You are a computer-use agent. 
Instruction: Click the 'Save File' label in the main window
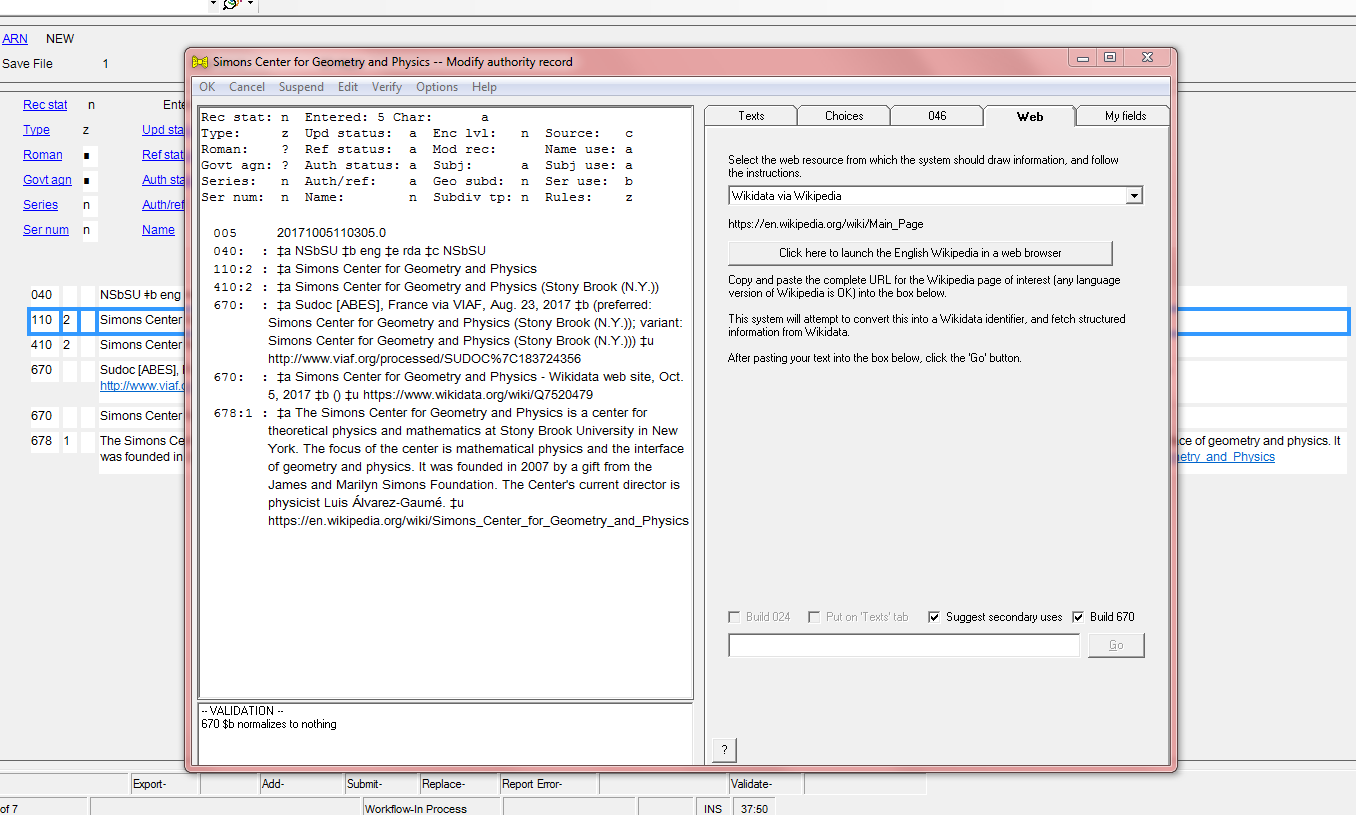point(28,64)
